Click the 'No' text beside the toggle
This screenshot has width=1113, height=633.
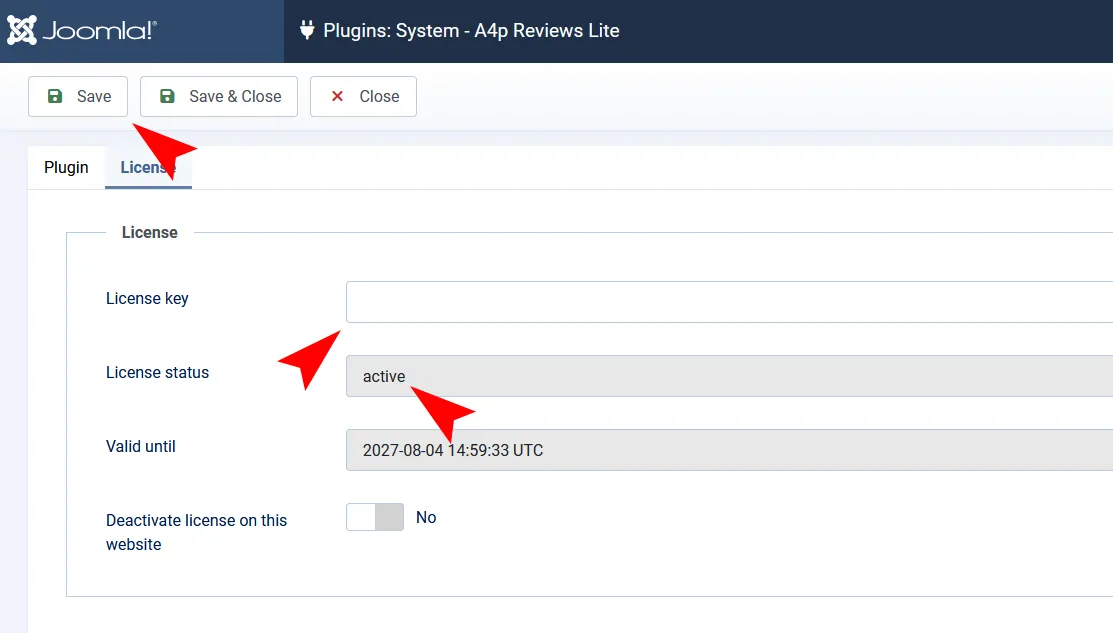(x=426, y=517)
